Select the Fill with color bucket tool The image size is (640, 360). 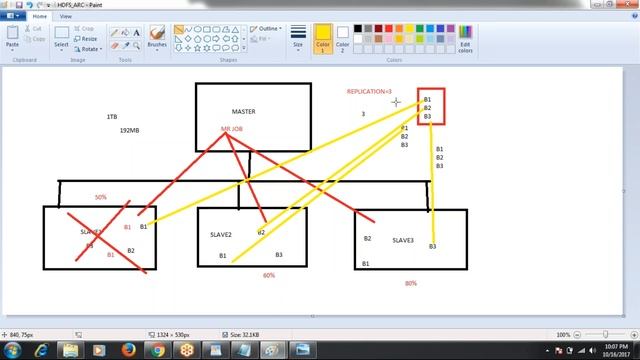[125, 33]
